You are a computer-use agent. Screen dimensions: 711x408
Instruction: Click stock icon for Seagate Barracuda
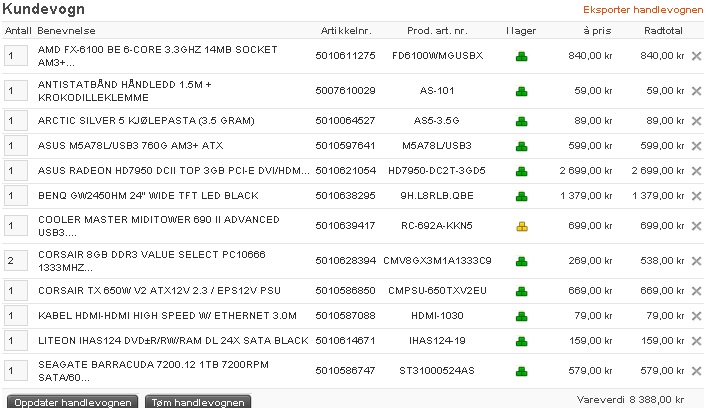click(521, 371)
